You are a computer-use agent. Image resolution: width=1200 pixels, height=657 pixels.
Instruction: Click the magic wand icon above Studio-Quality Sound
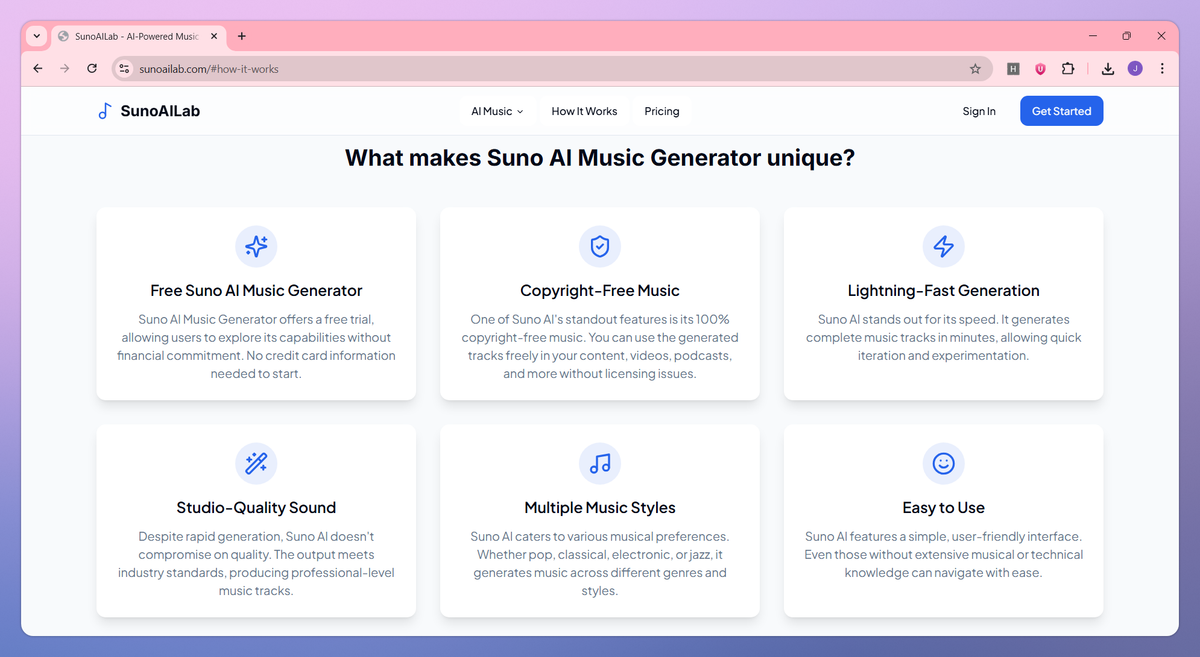pos(256,463)
